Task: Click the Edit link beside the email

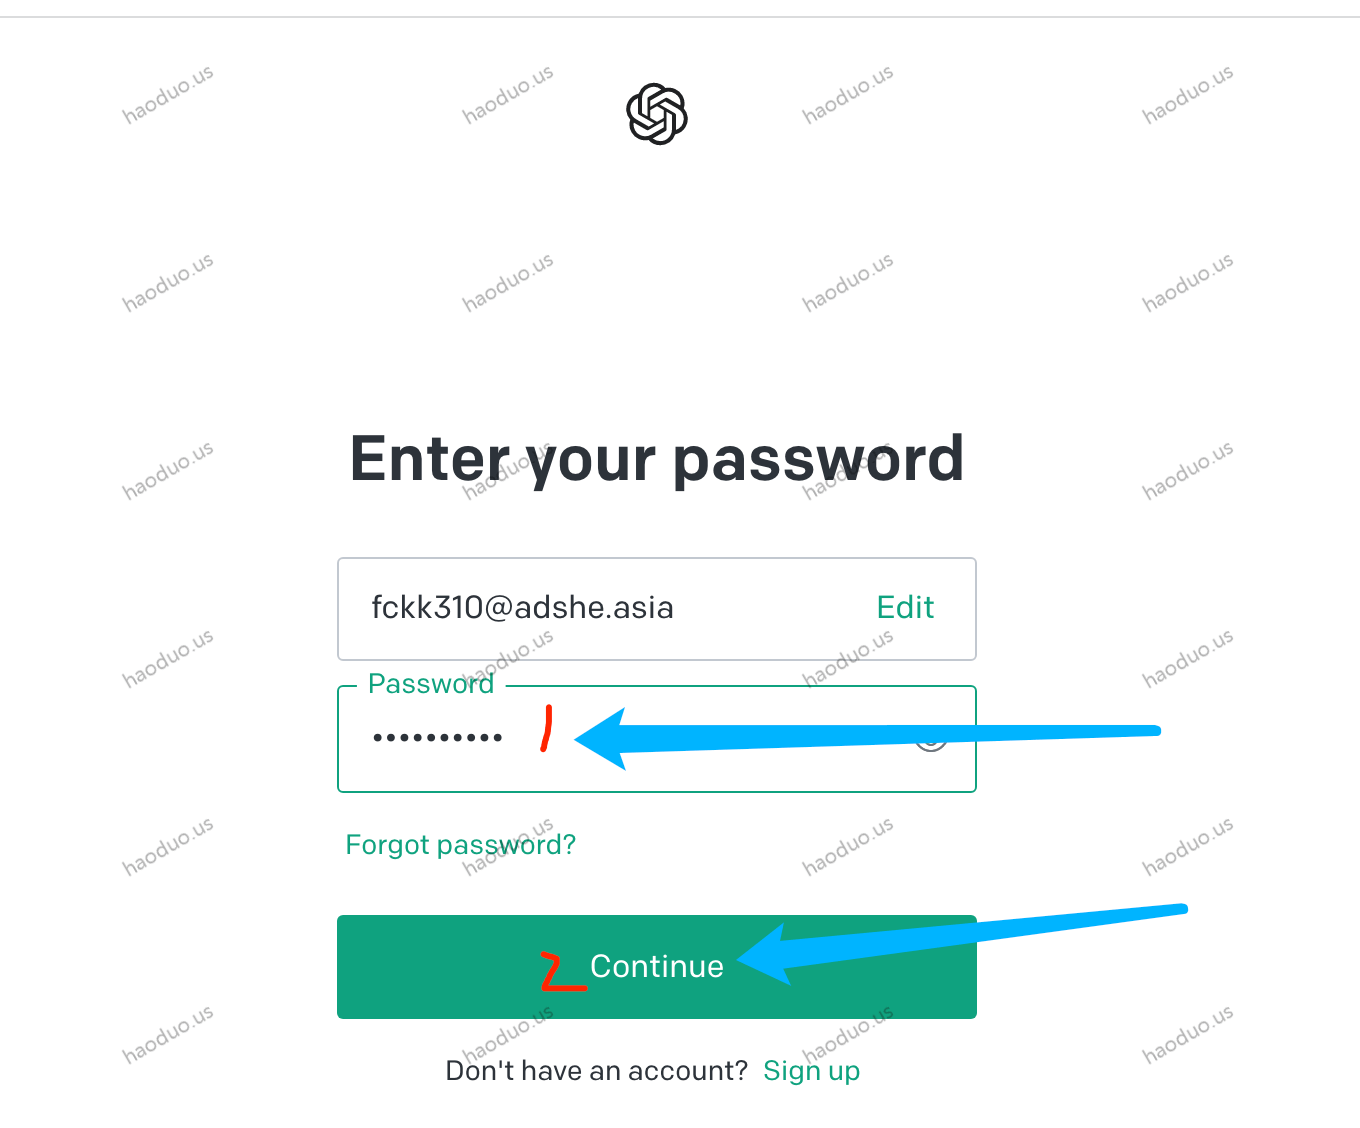Action: (905, 607)
